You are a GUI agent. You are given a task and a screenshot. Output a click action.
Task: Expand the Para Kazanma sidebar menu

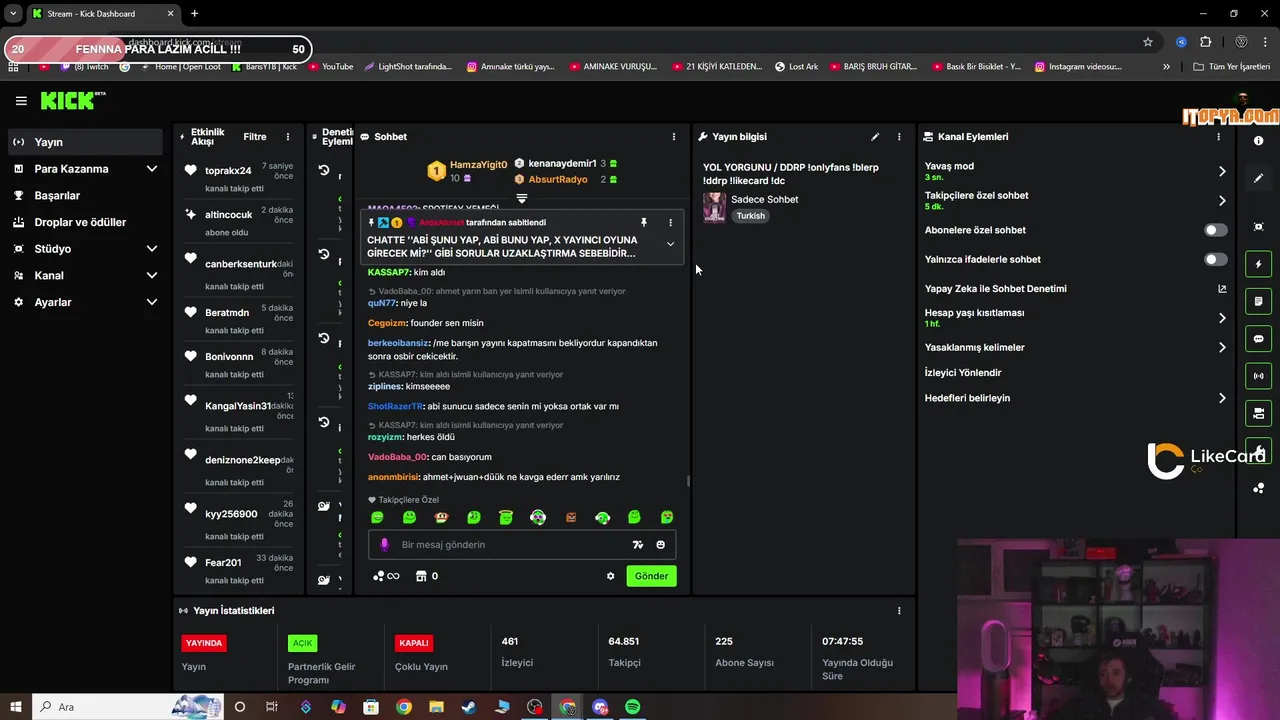pyautogui.click(x=85, y=169)
